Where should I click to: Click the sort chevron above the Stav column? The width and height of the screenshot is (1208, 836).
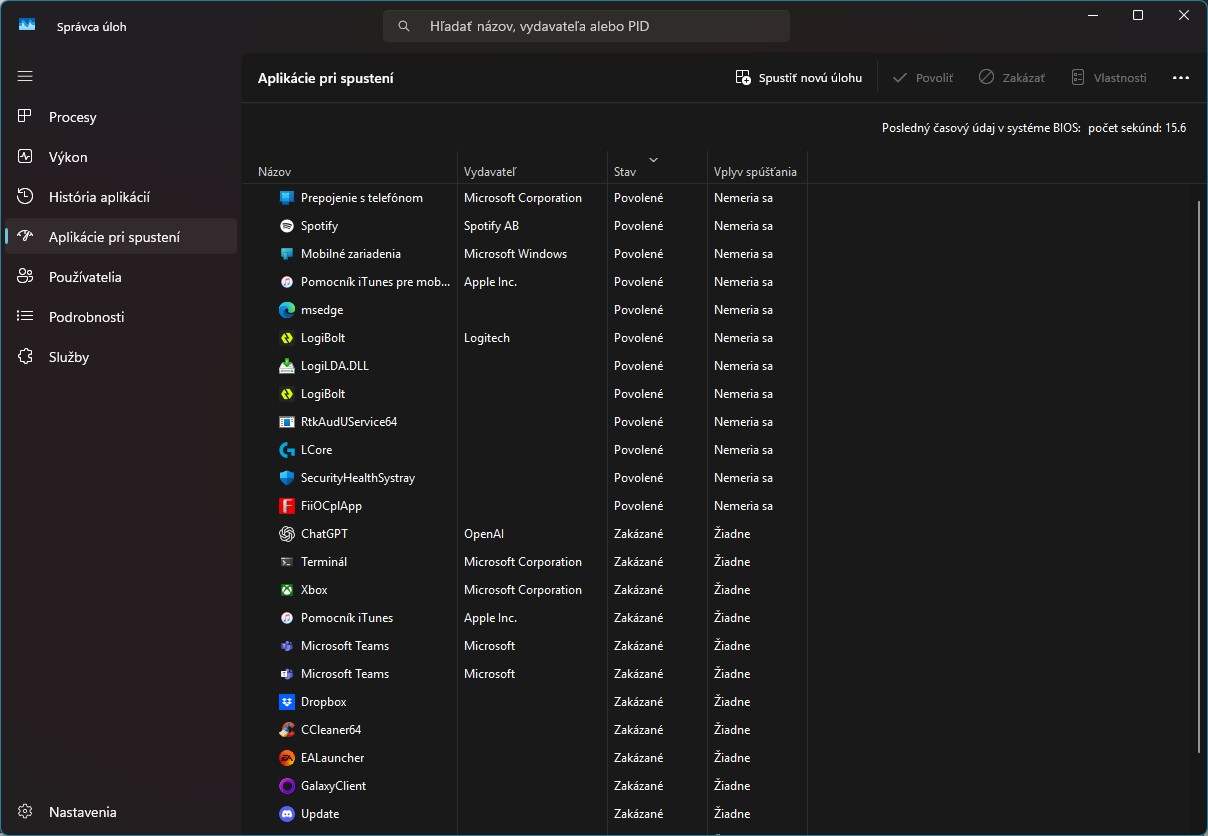(x=654, y=160)
